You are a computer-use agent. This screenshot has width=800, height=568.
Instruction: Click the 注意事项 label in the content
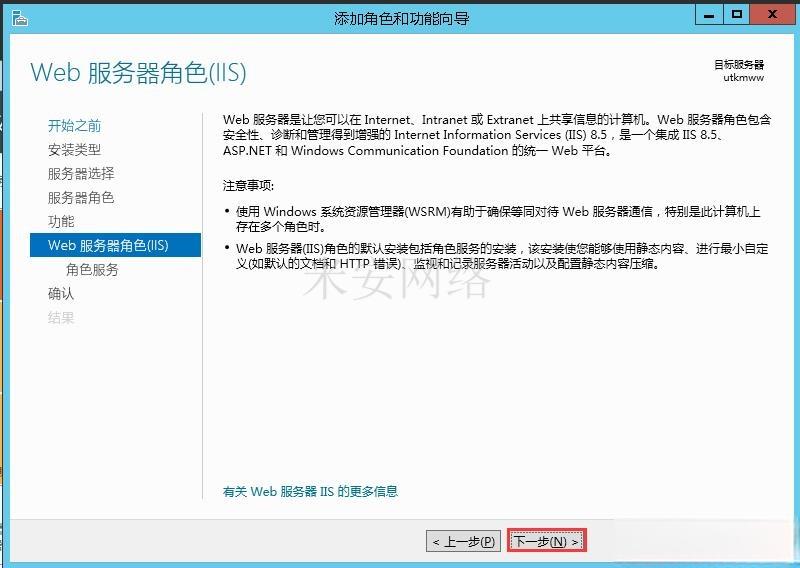(248, 186)
